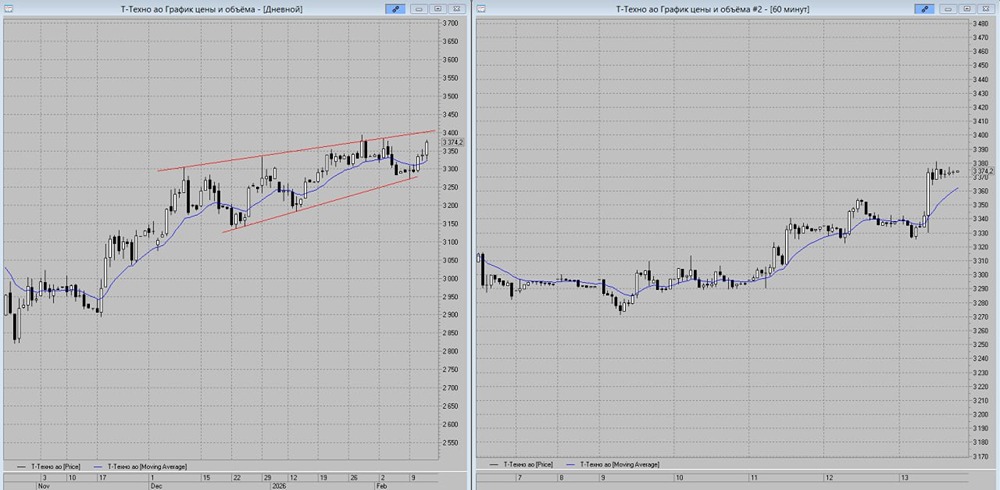This screenshot has width=1000, height=490.
Task: Click the '26' date label on the daily time axis
Action: 353,477
